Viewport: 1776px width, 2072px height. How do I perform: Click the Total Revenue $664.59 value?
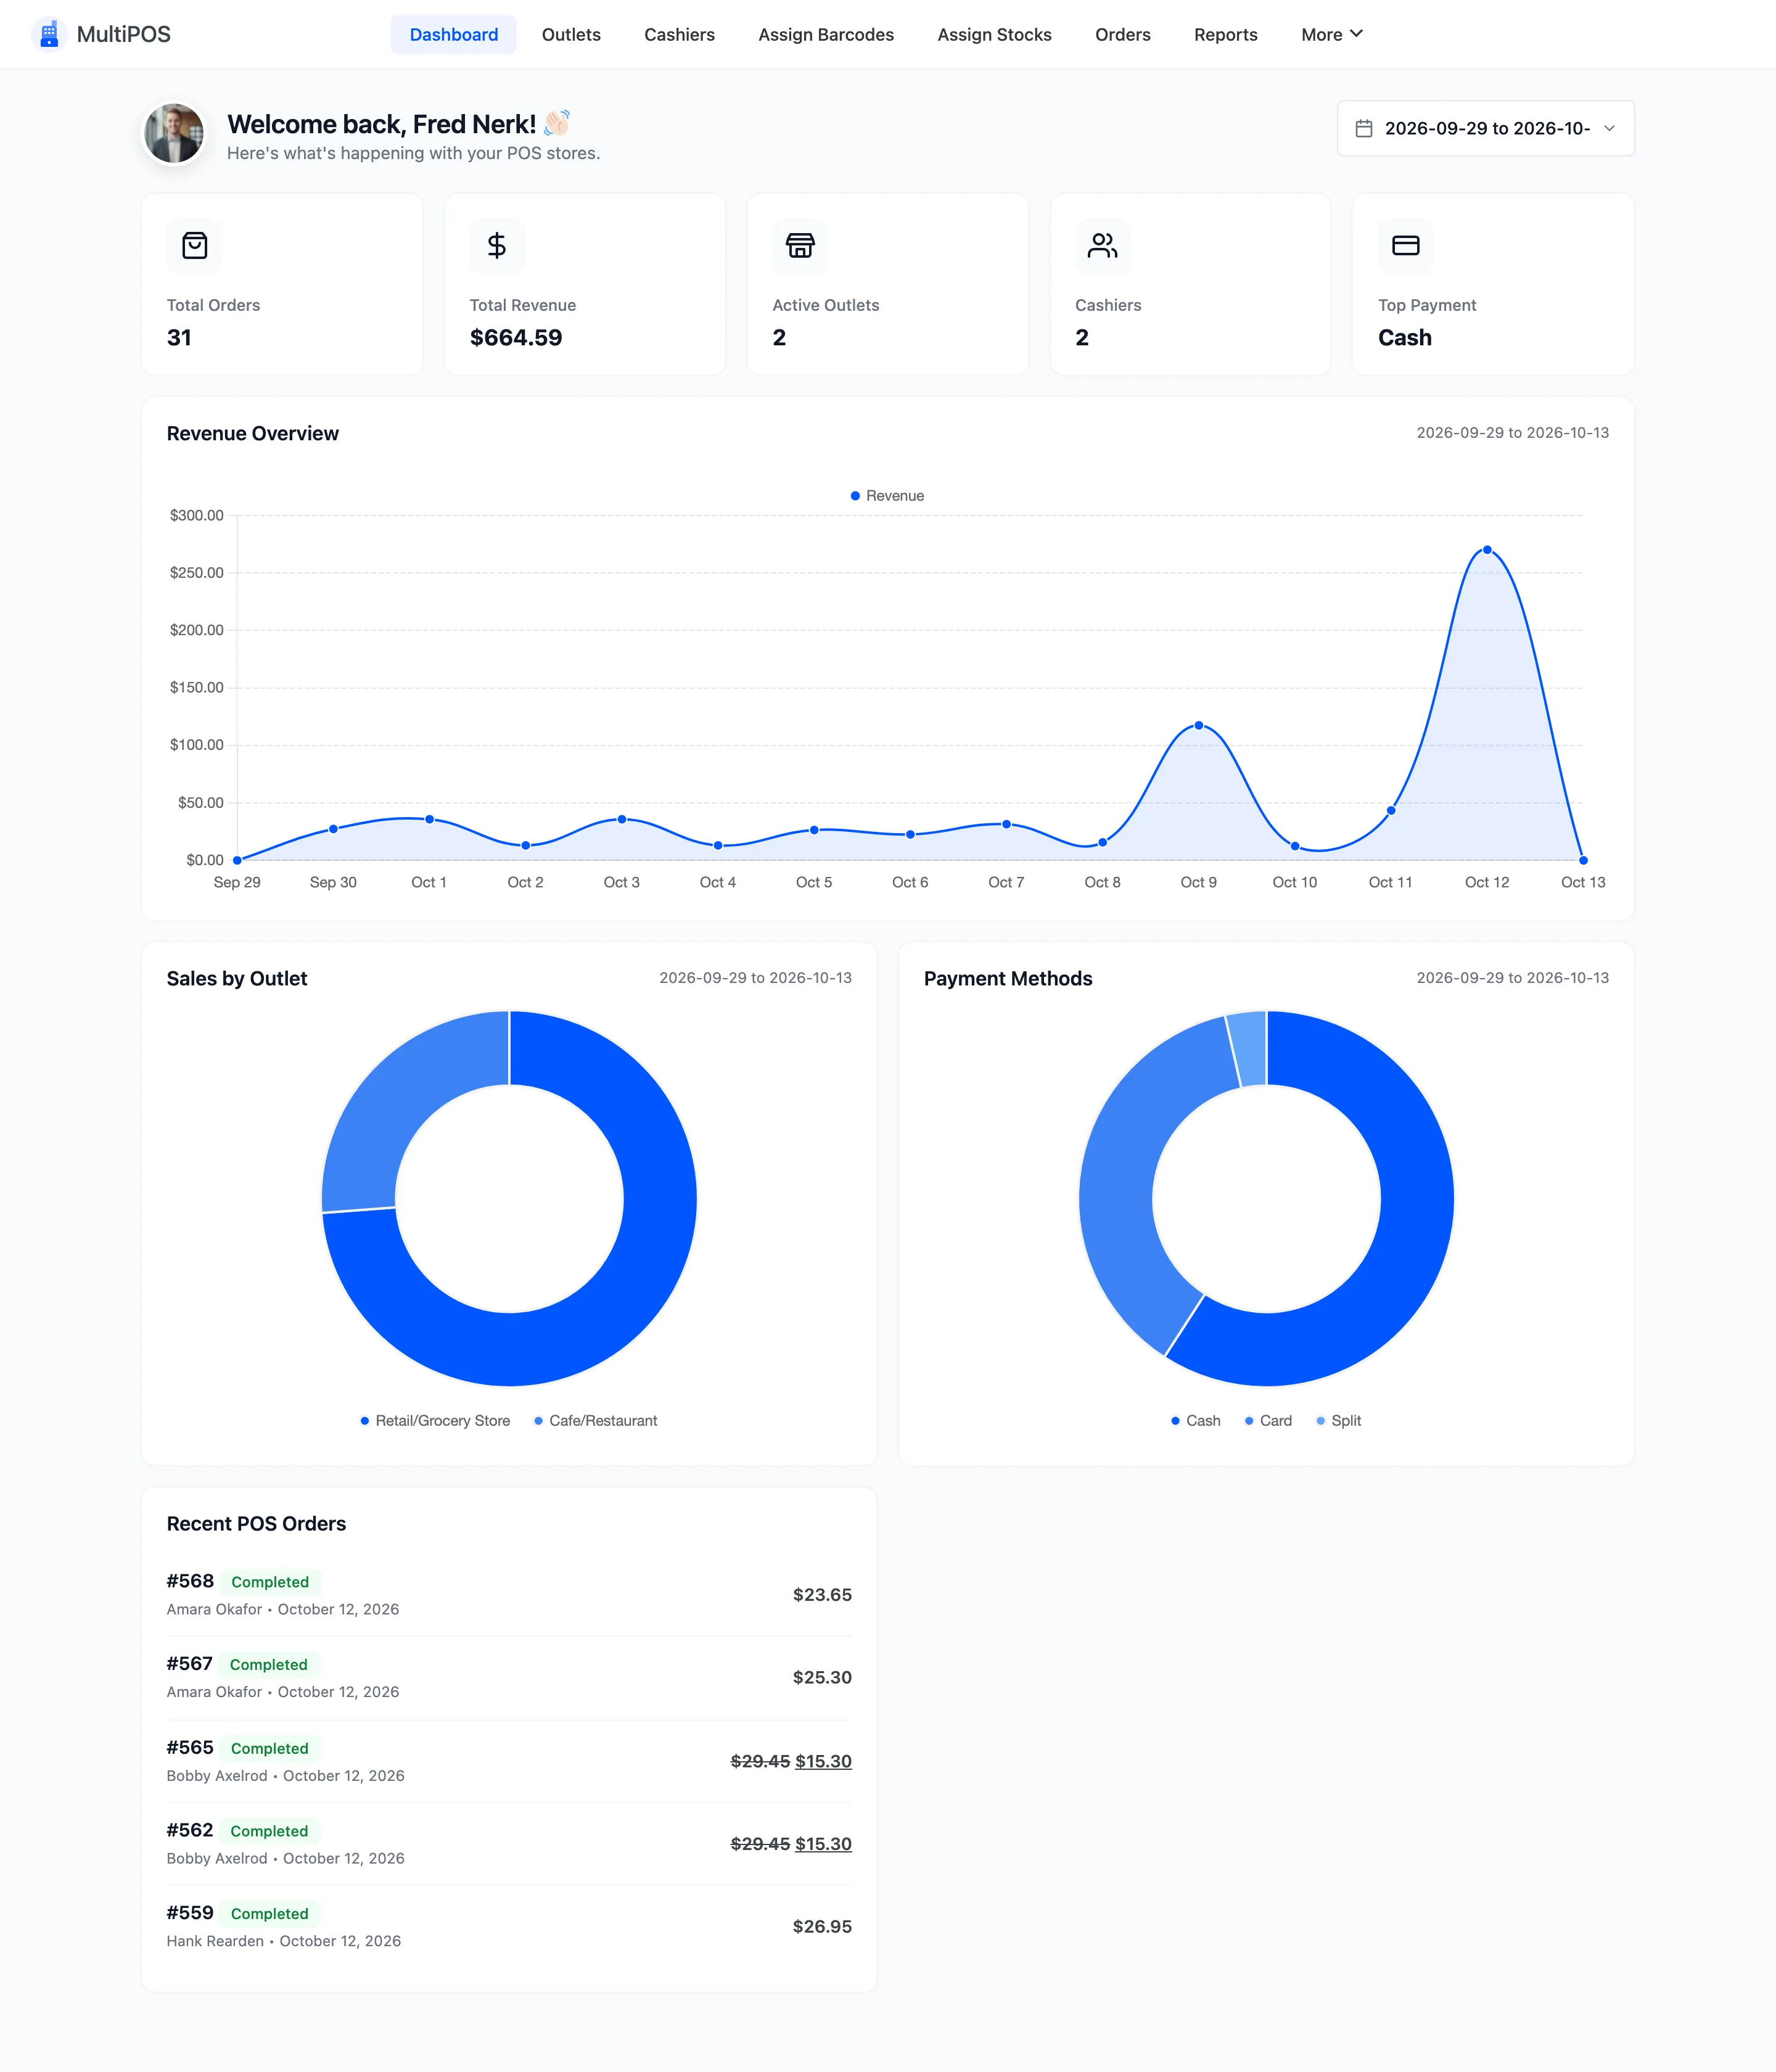coord(516,338)
